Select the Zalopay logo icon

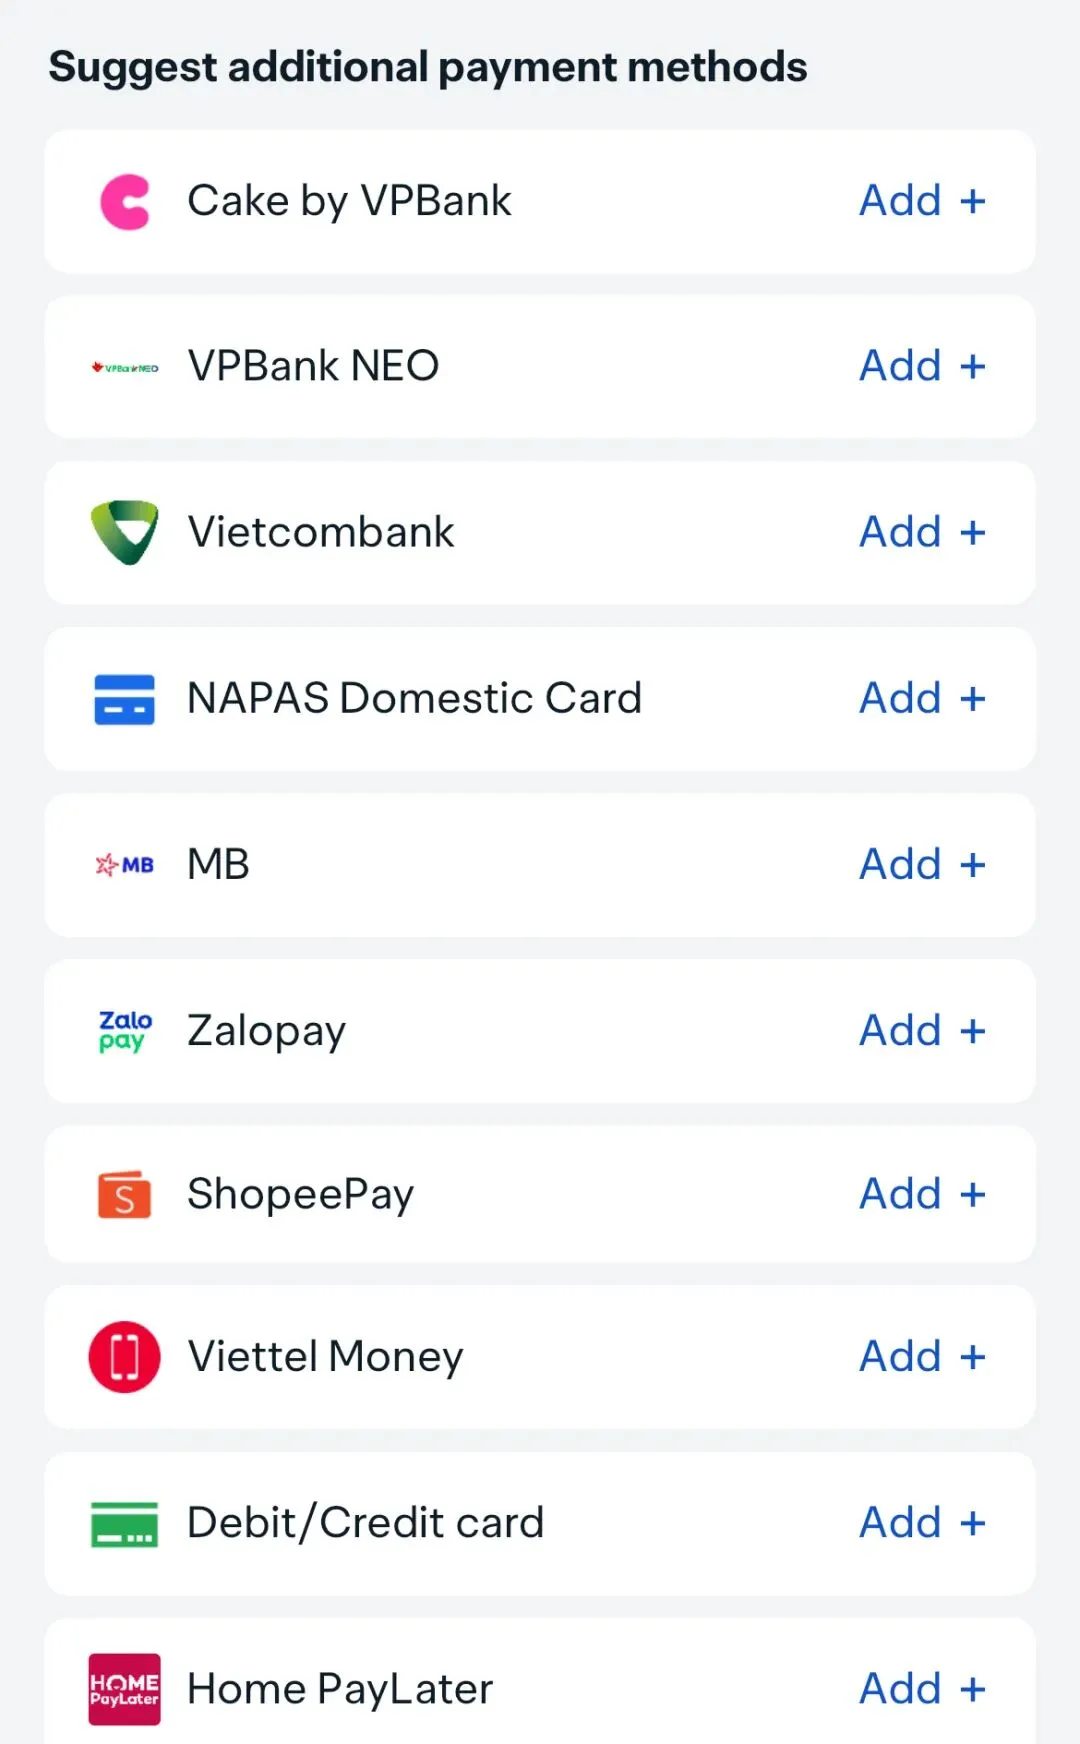(x=125, y=1031)
